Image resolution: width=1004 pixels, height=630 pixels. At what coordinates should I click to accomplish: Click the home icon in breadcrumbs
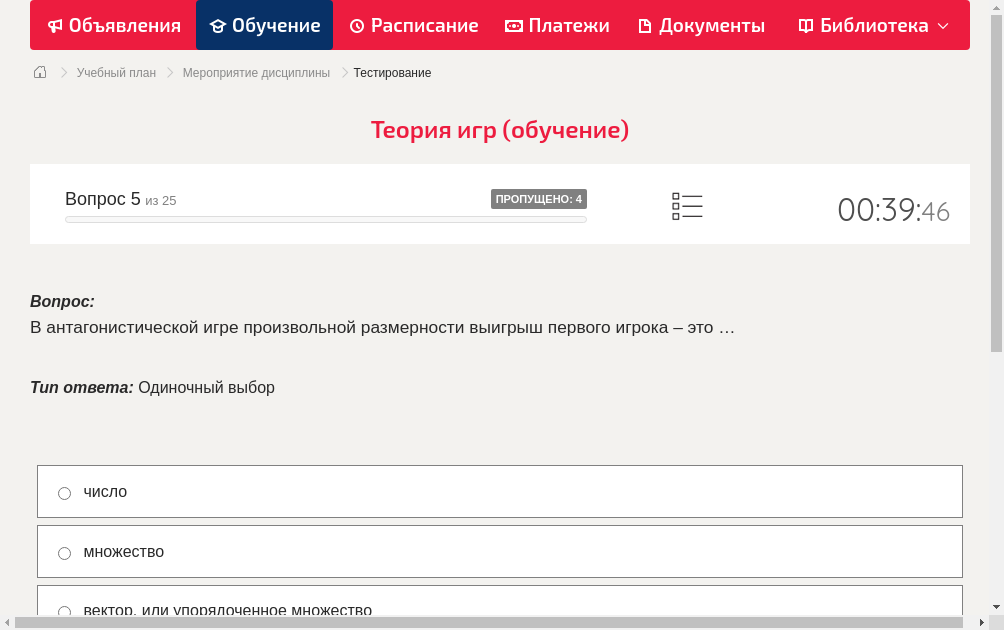pyautogui.click(x=39, y=71)
